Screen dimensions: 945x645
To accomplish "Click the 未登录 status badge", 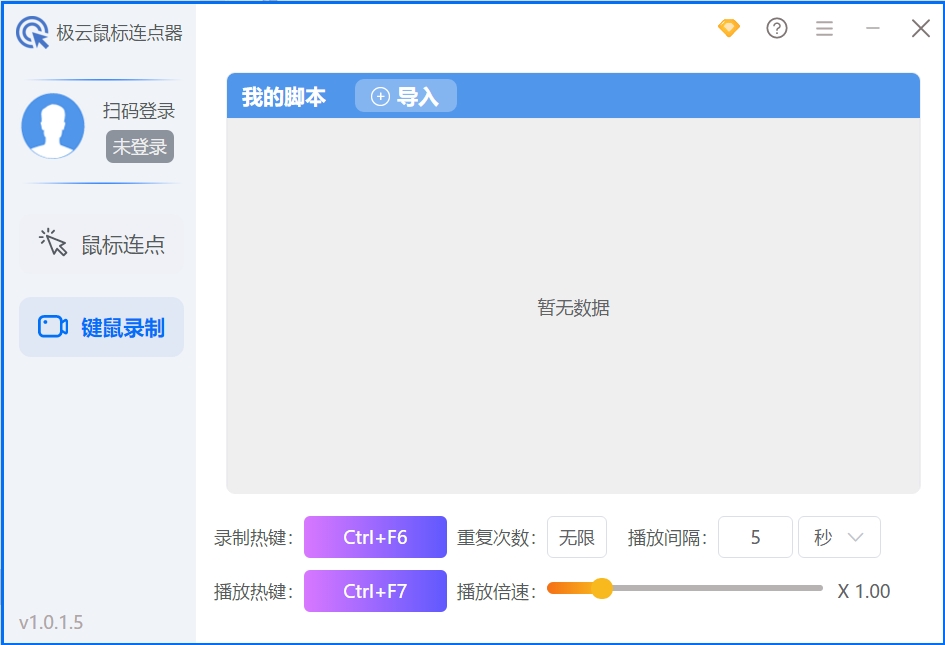I will tap(140, 146).
